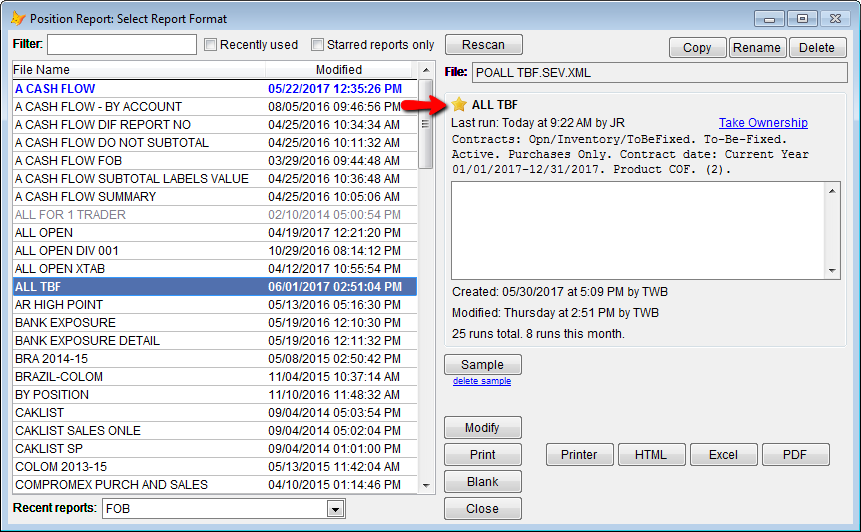Select the ALL OPEN DIV 001 row
861x532 pixels.
tap(215, 251)
